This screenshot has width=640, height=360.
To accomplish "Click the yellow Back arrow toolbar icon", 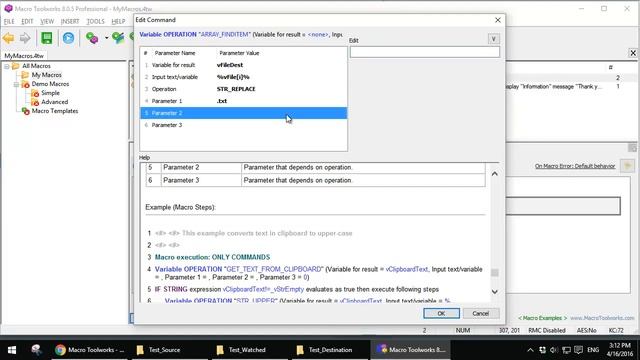I will point(8,38).
